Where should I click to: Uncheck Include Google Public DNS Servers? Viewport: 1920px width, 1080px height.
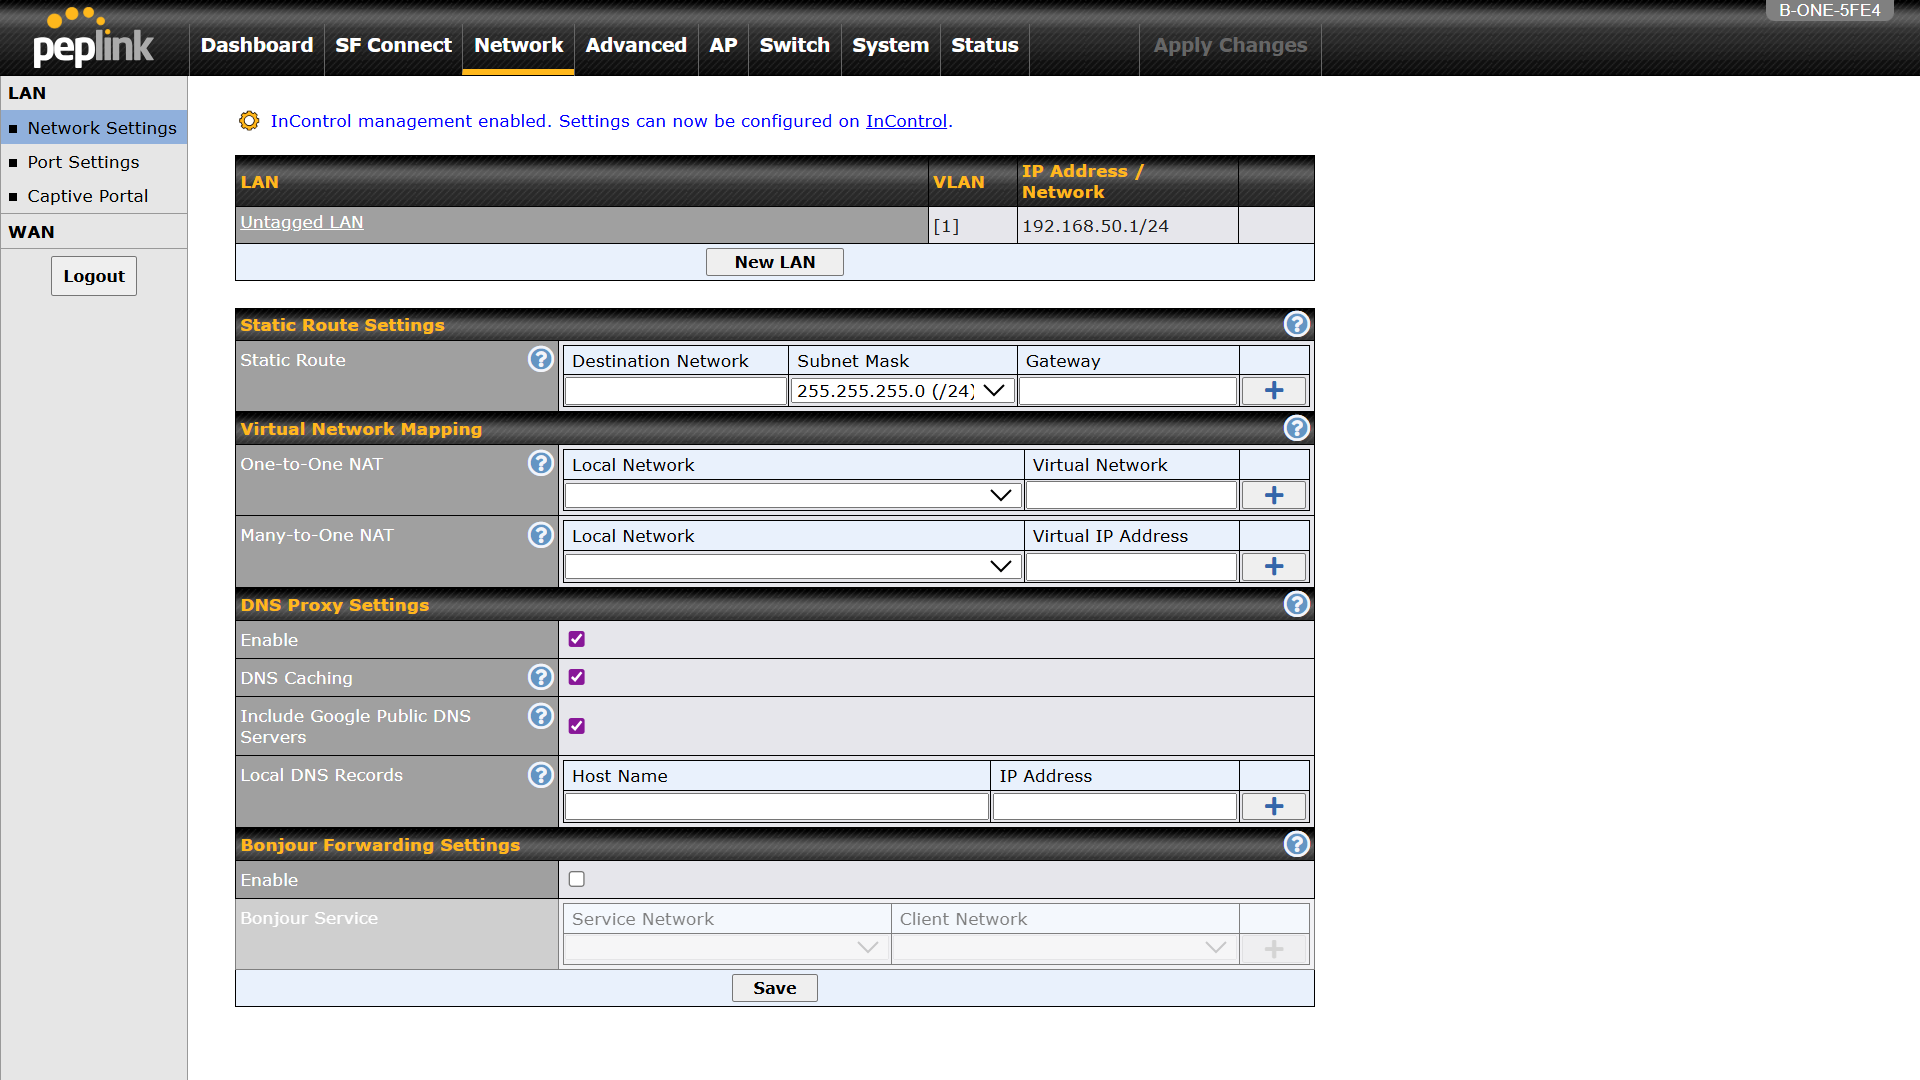click(x=577, y=726)
